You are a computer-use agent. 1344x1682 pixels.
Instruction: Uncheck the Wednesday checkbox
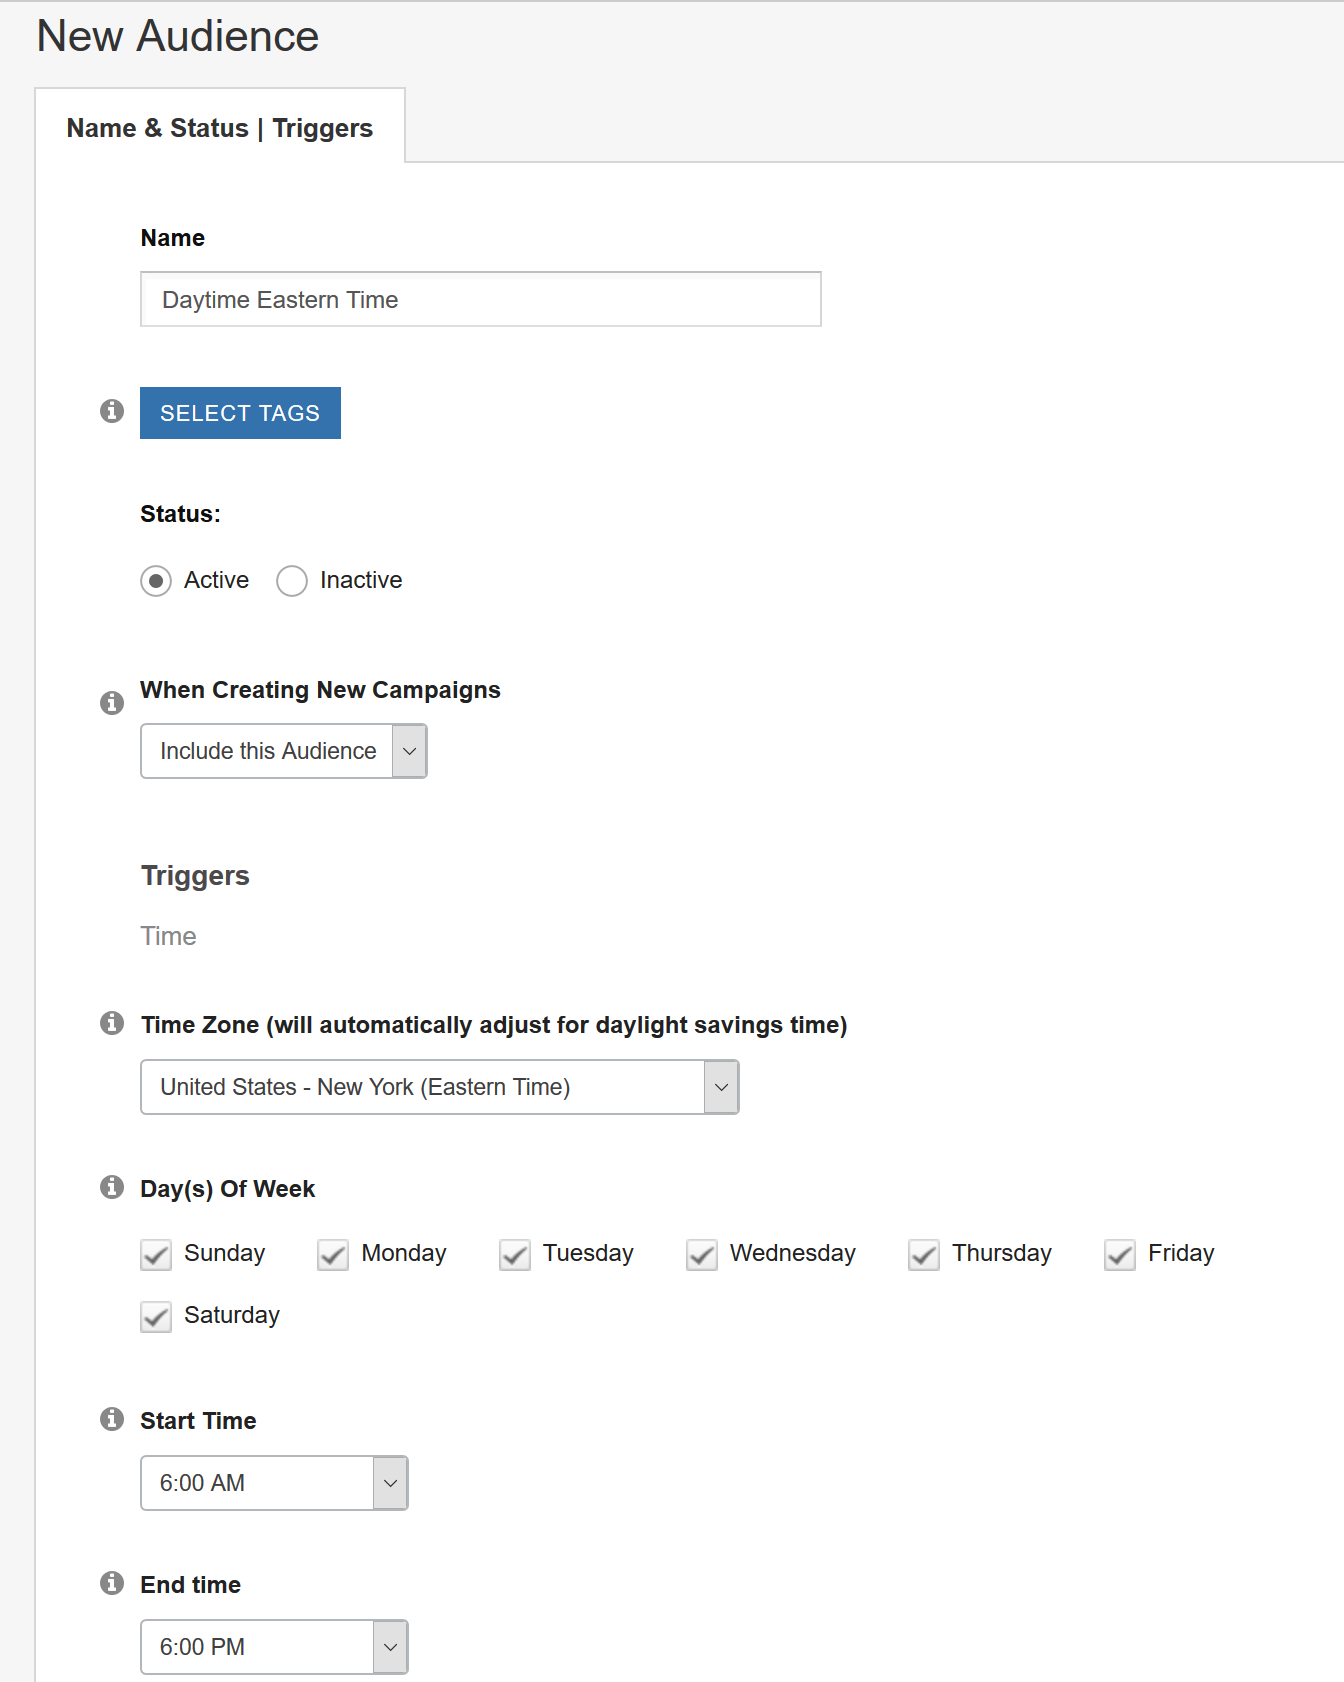(701, 1256)
